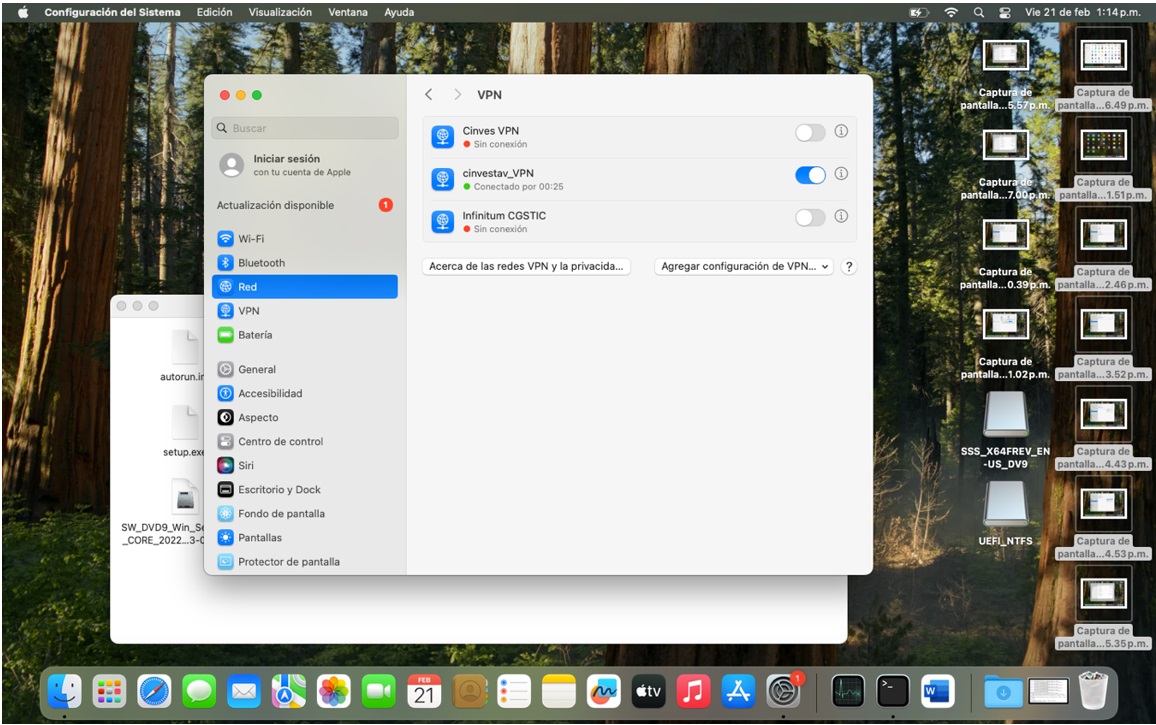The image size is (1156, 725).
Task: Click Acerca de las redes VPN button
Action: (526, 267)
